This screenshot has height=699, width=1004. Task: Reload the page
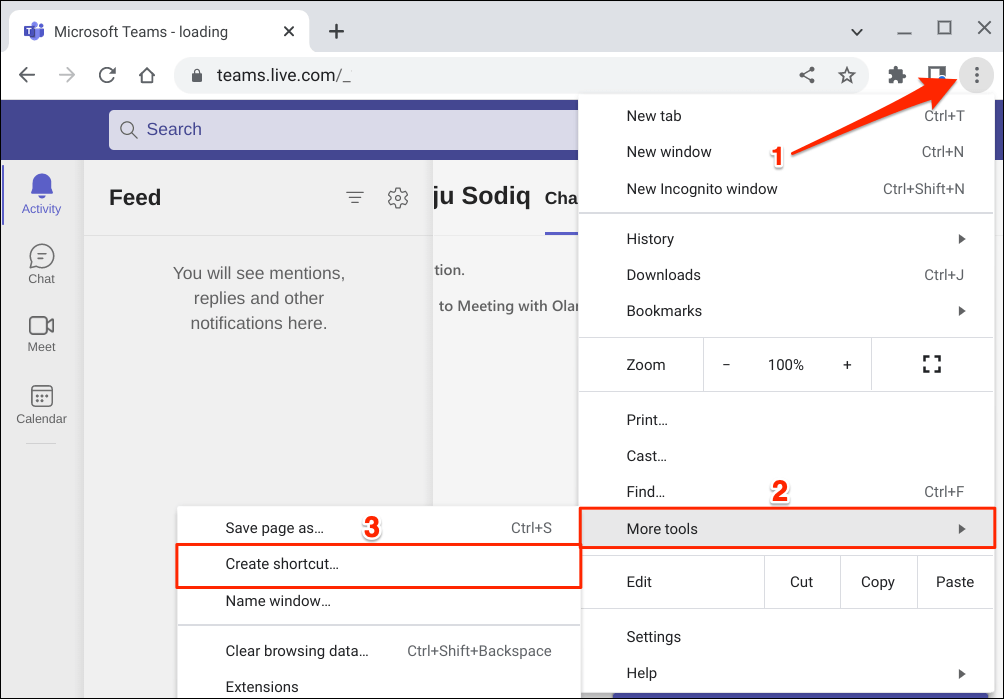107,75
